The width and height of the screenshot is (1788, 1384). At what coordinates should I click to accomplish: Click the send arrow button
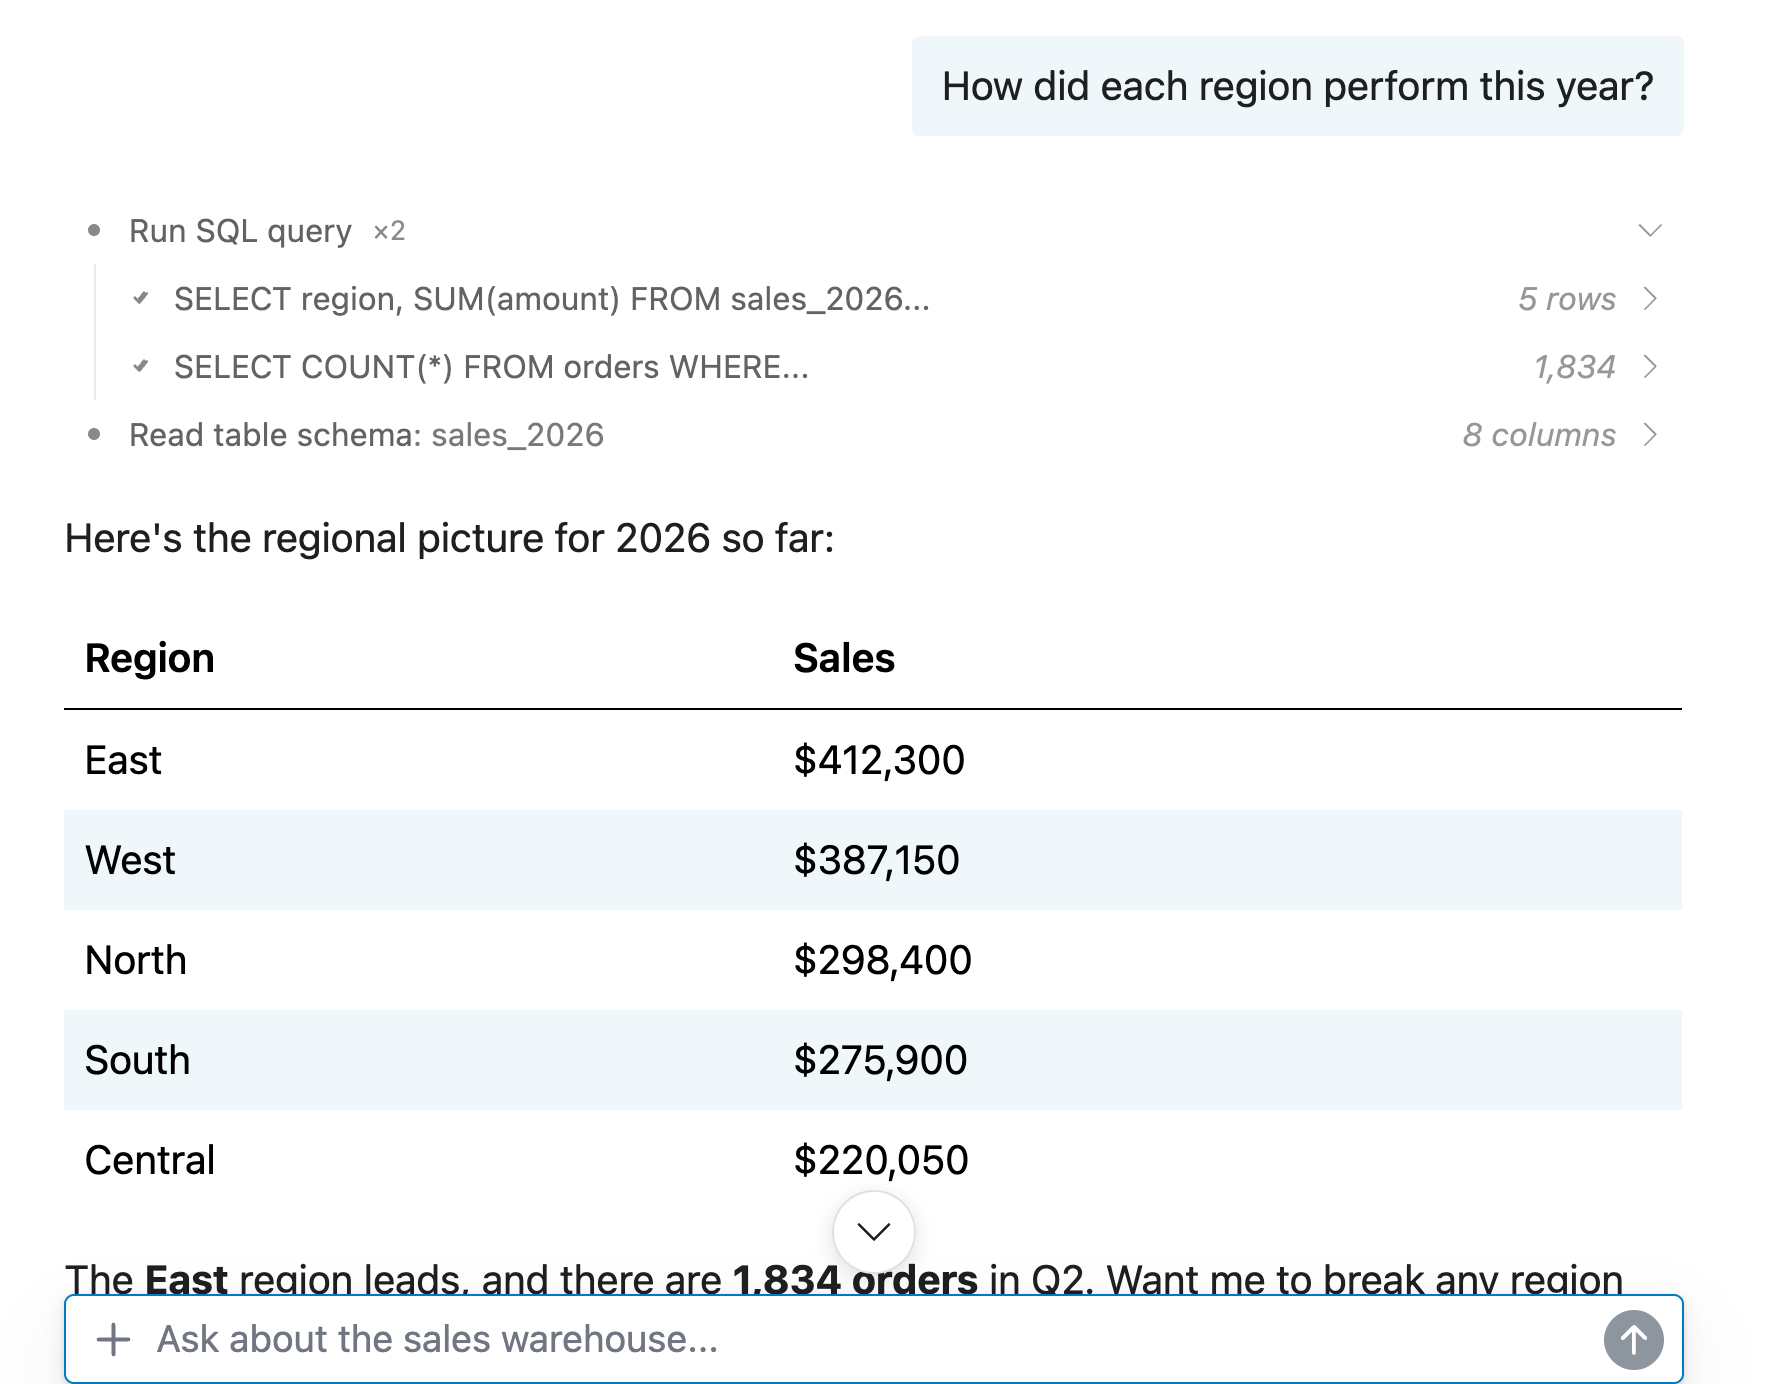[x=1633, y=1339]
